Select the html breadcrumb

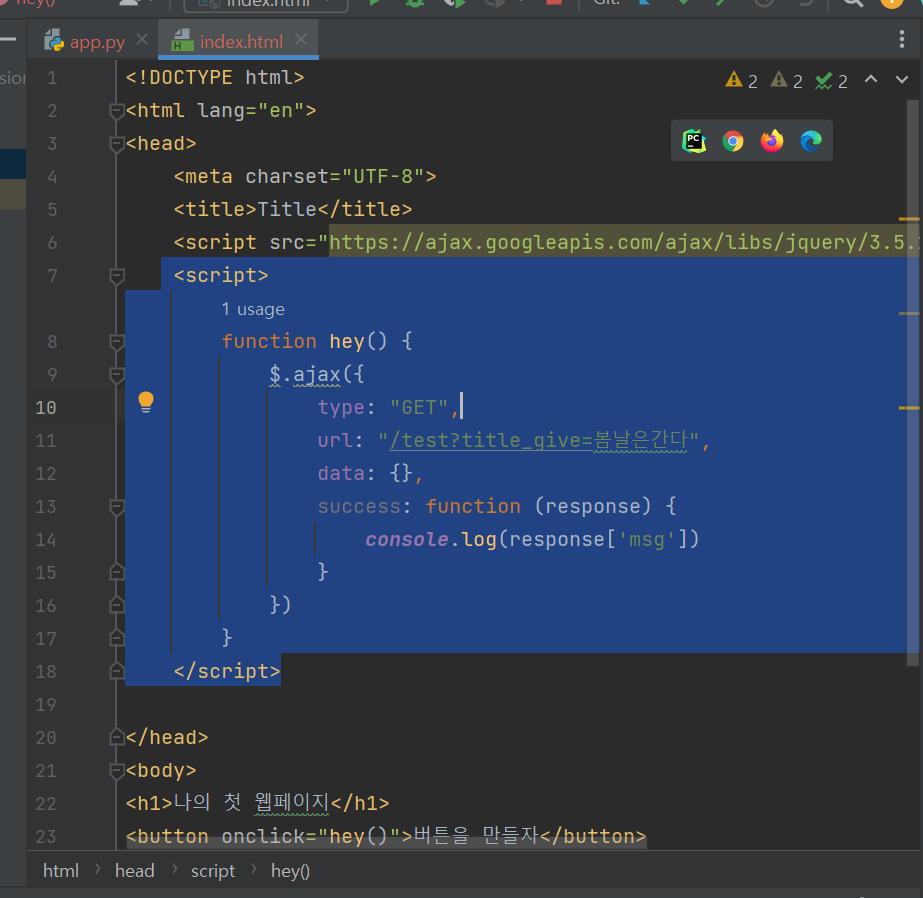[61, 871]
